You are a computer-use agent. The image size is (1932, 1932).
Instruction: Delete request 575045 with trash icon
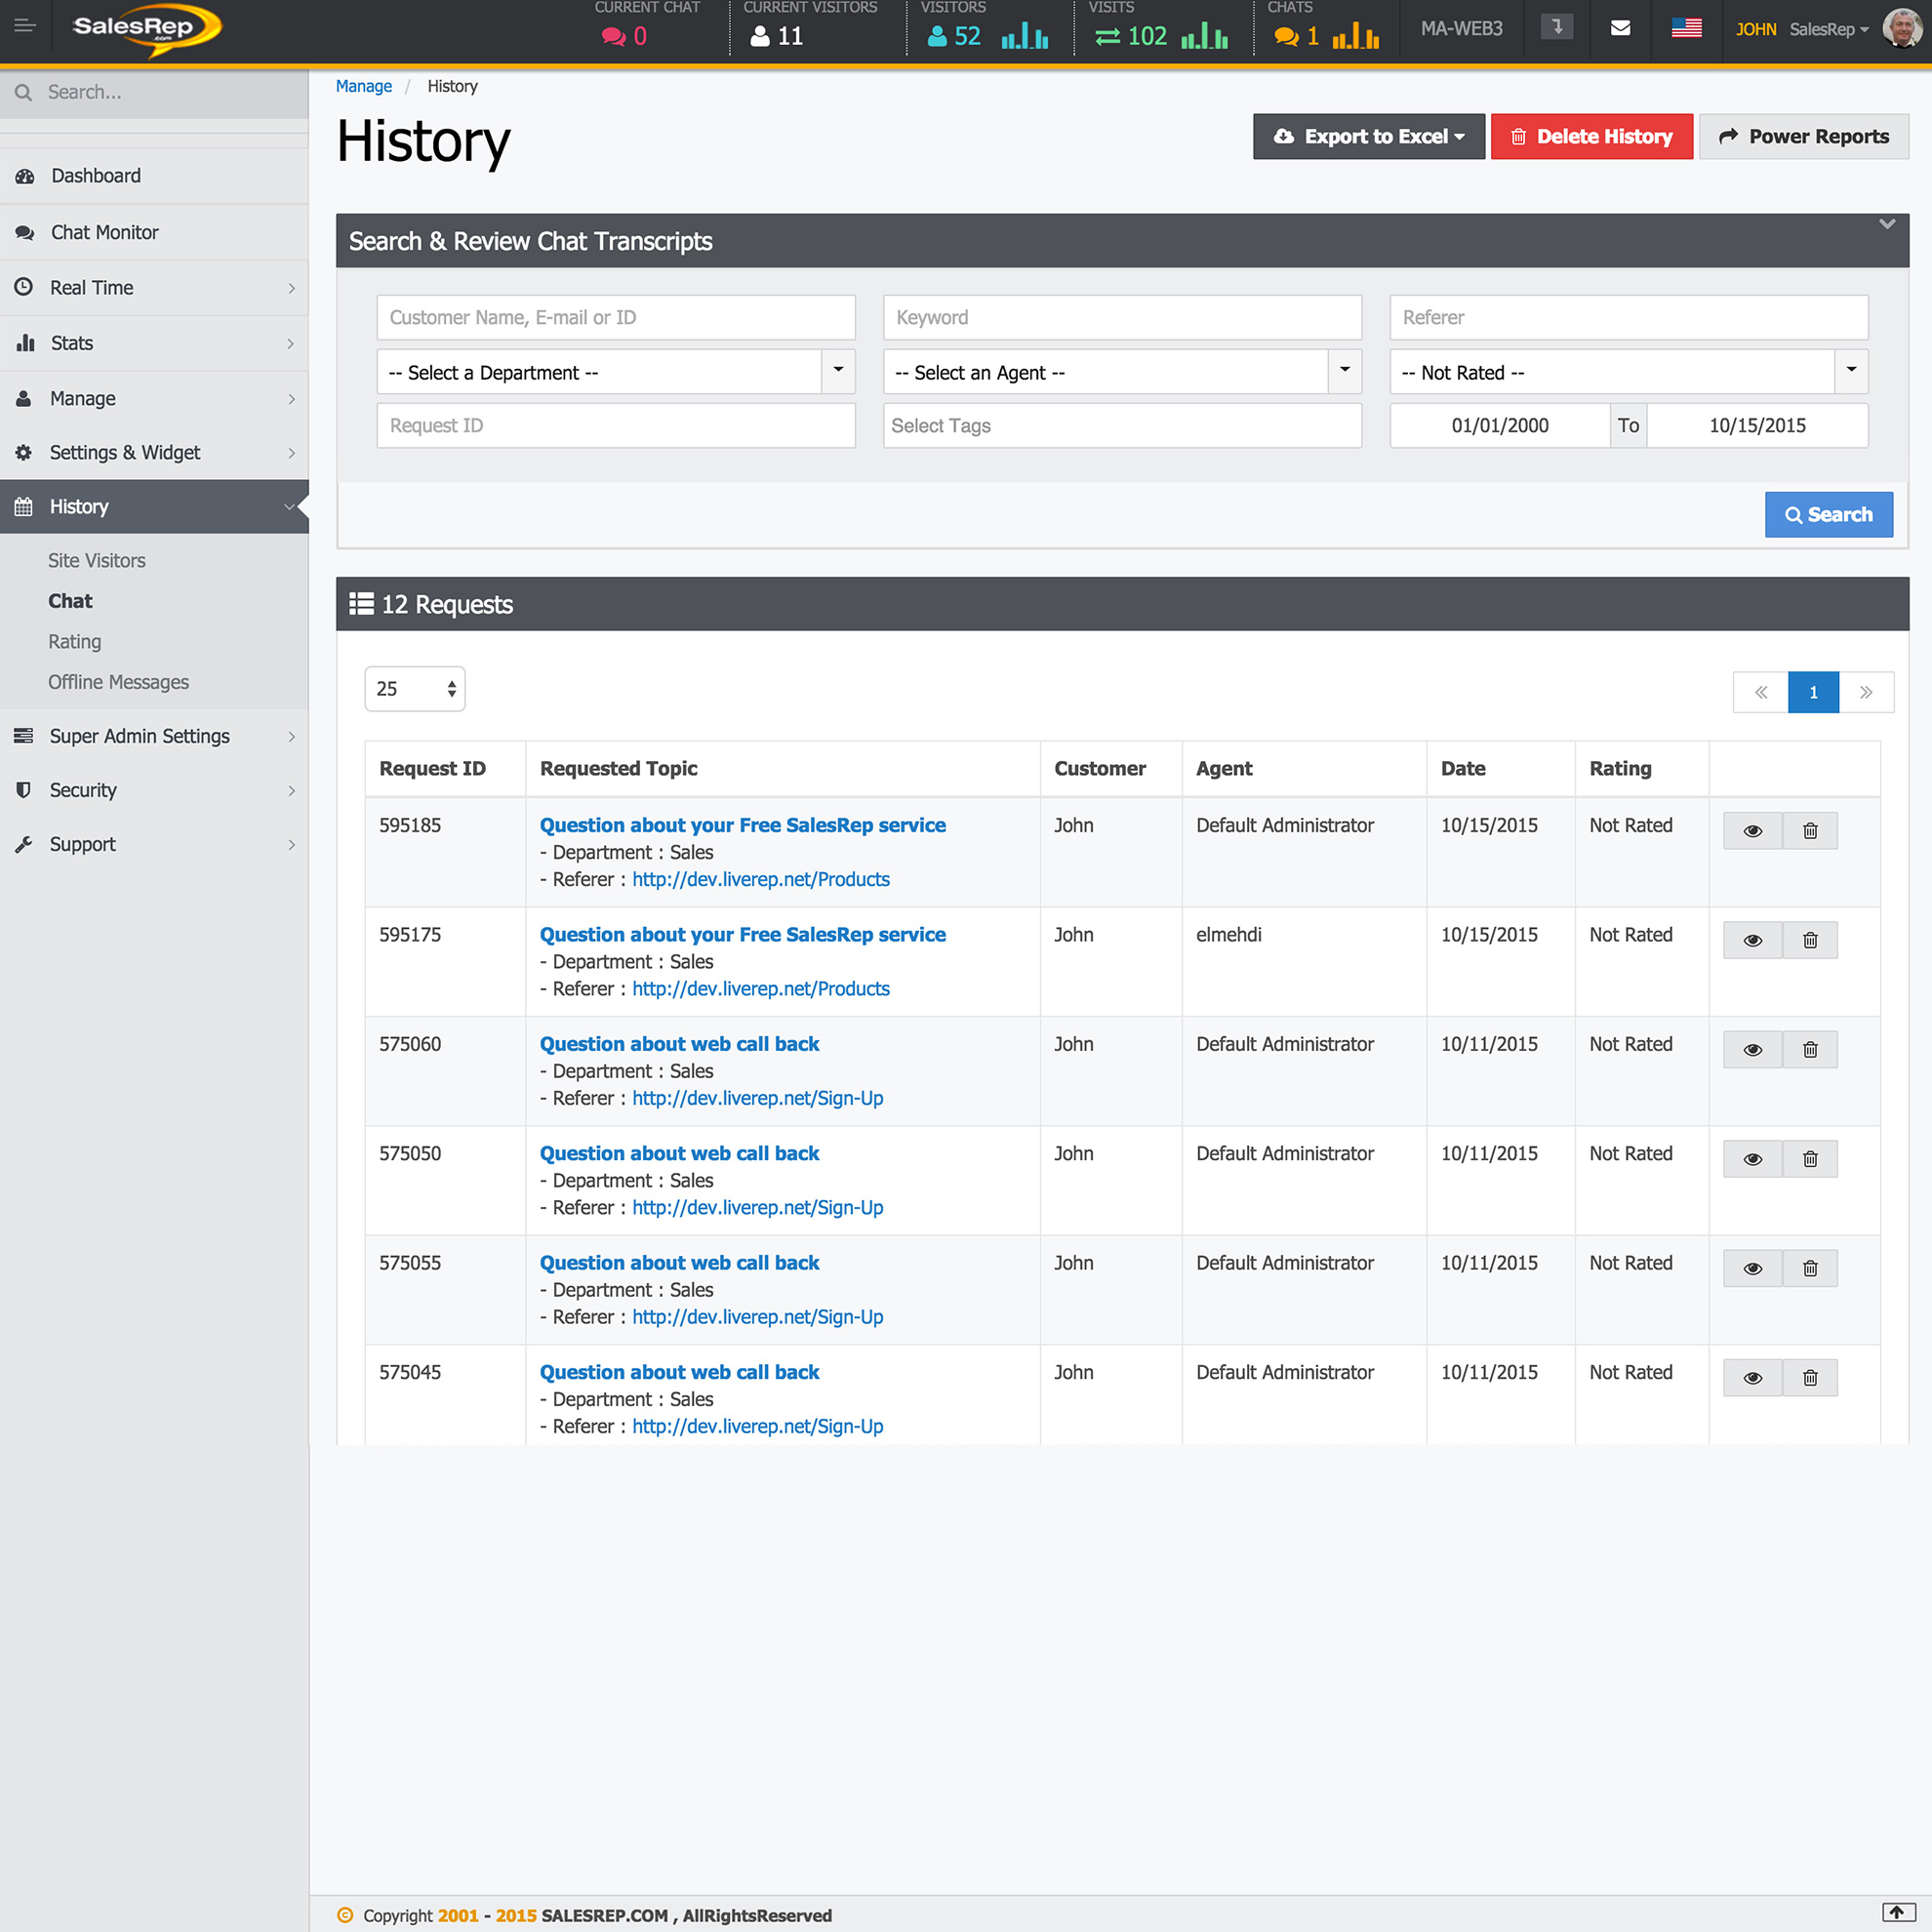tap(1810, 1378)
